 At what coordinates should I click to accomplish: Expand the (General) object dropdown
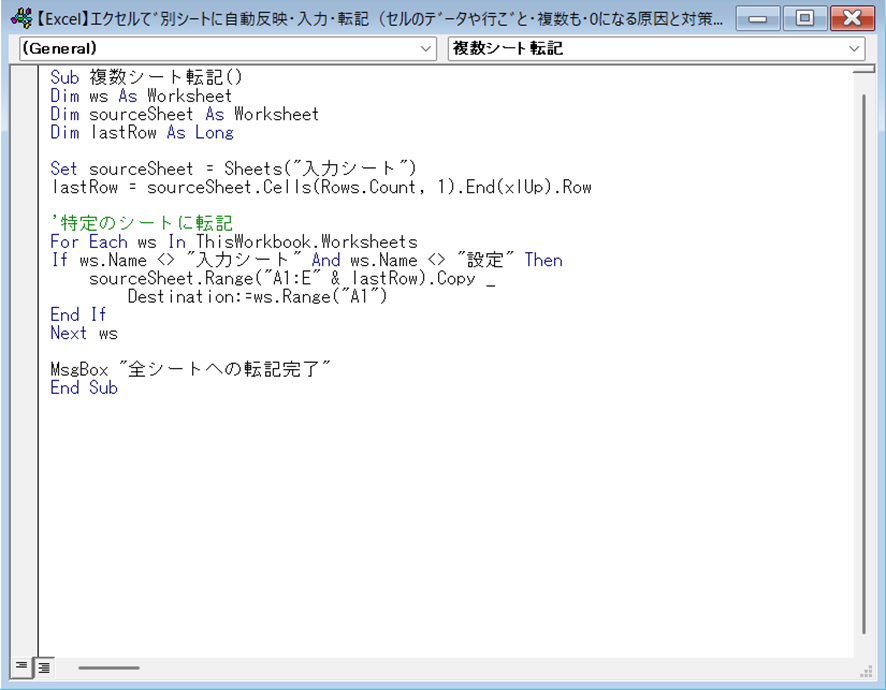(x=427, y=48)
